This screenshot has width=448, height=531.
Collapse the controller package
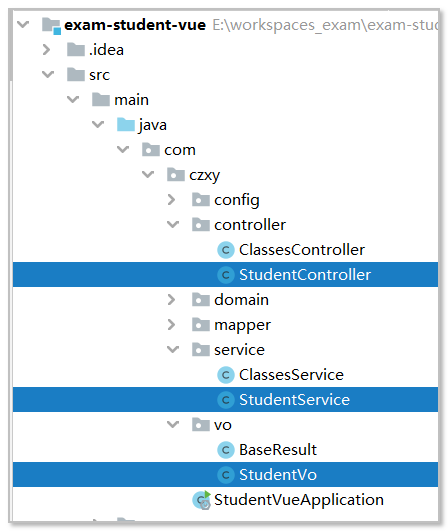pyautogui.click(x=173, y=225)
